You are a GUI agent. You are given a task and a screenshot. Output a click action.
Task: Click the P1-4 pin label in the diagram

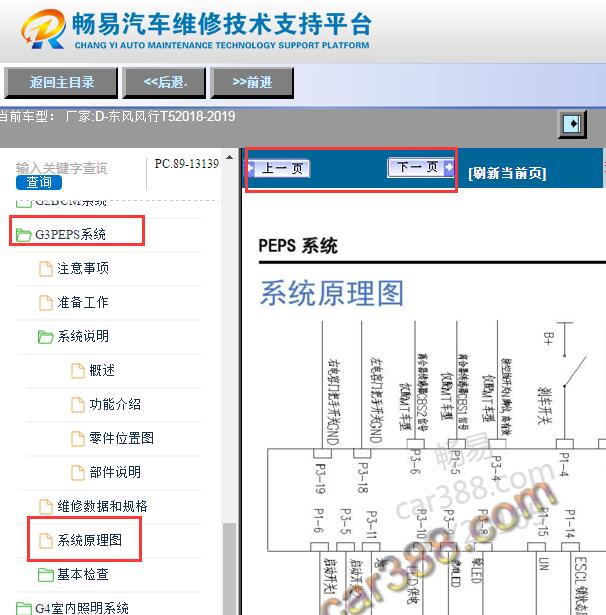coord(564,465)
